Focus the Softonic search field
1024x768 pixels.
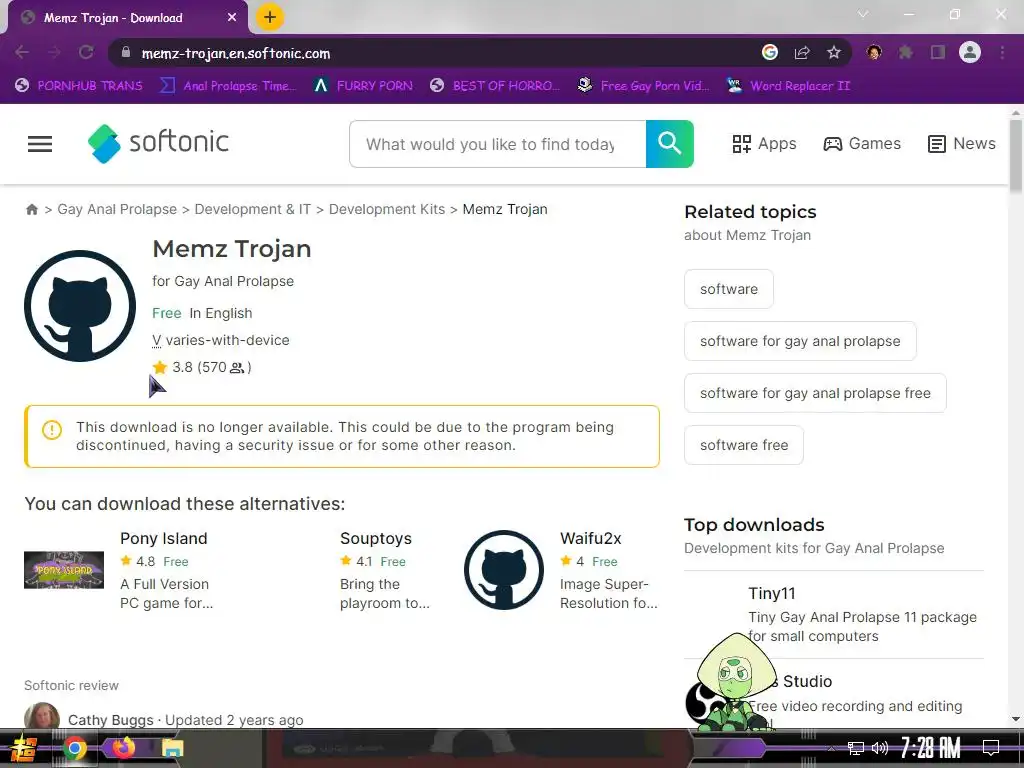point(498,144)
